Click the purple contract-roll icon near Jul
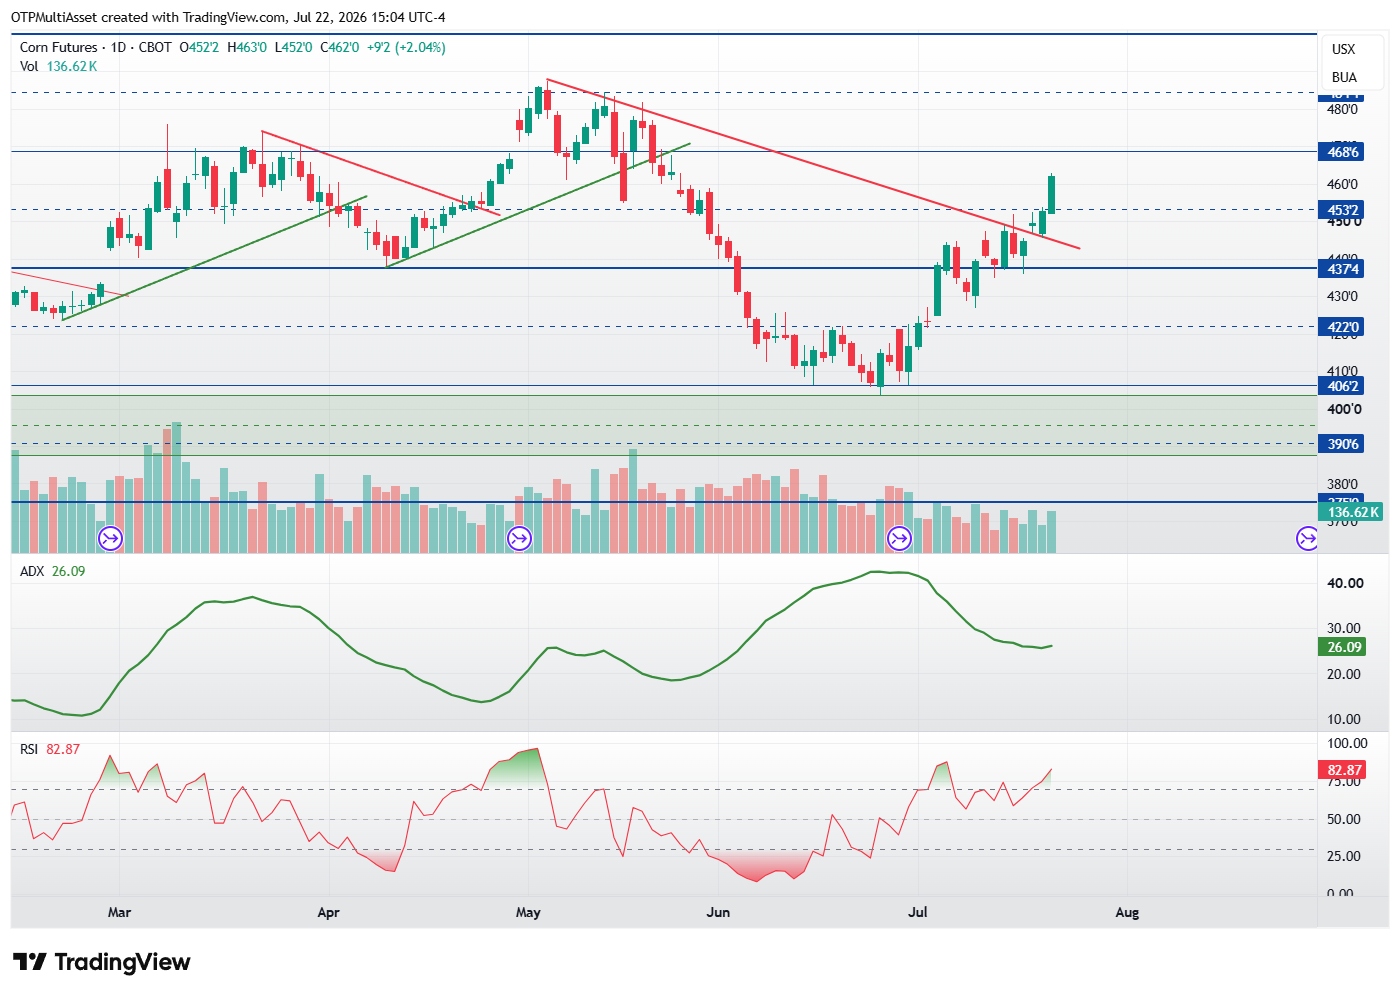This screenshot has height=996, width=1400. 900,539
